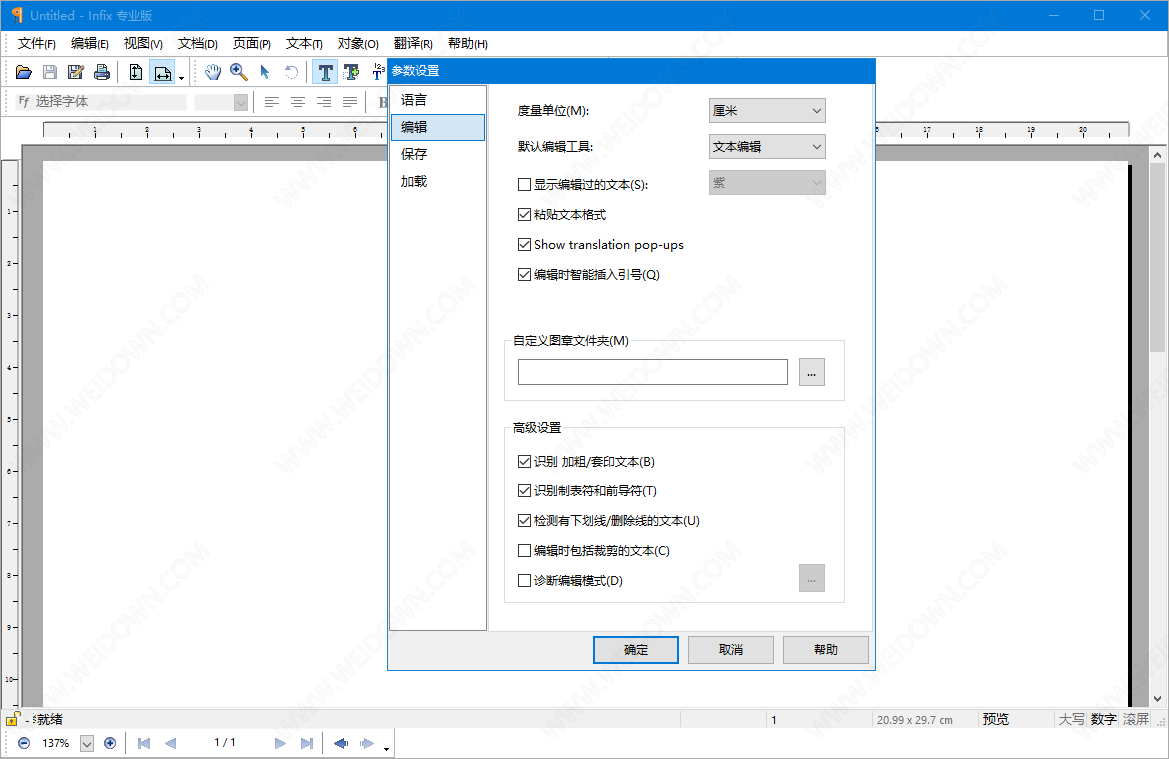Click the Undo rotate arrow icon
The width and height of the screenshot is (1169, 759).
(292, 72)
